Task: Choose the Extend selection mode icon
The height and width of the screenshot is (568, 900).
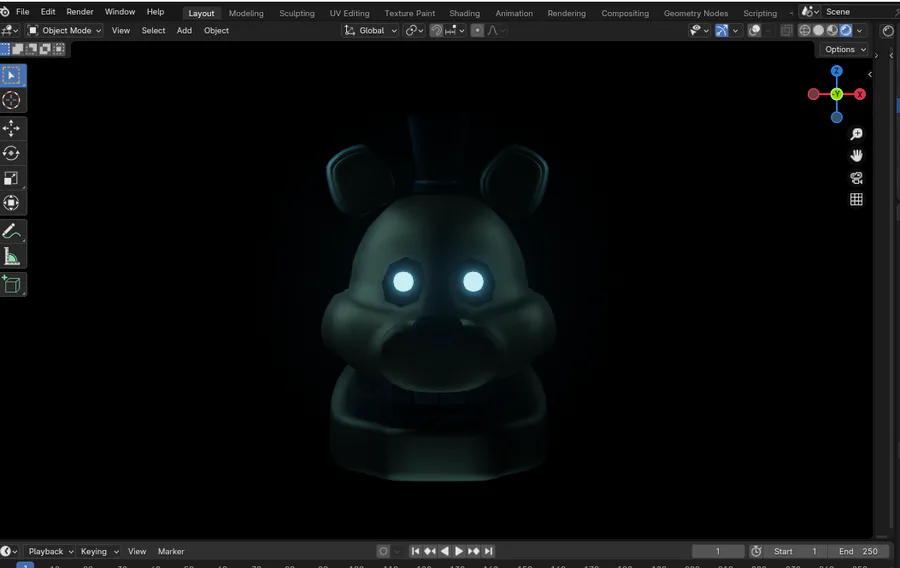Action: 18,49
